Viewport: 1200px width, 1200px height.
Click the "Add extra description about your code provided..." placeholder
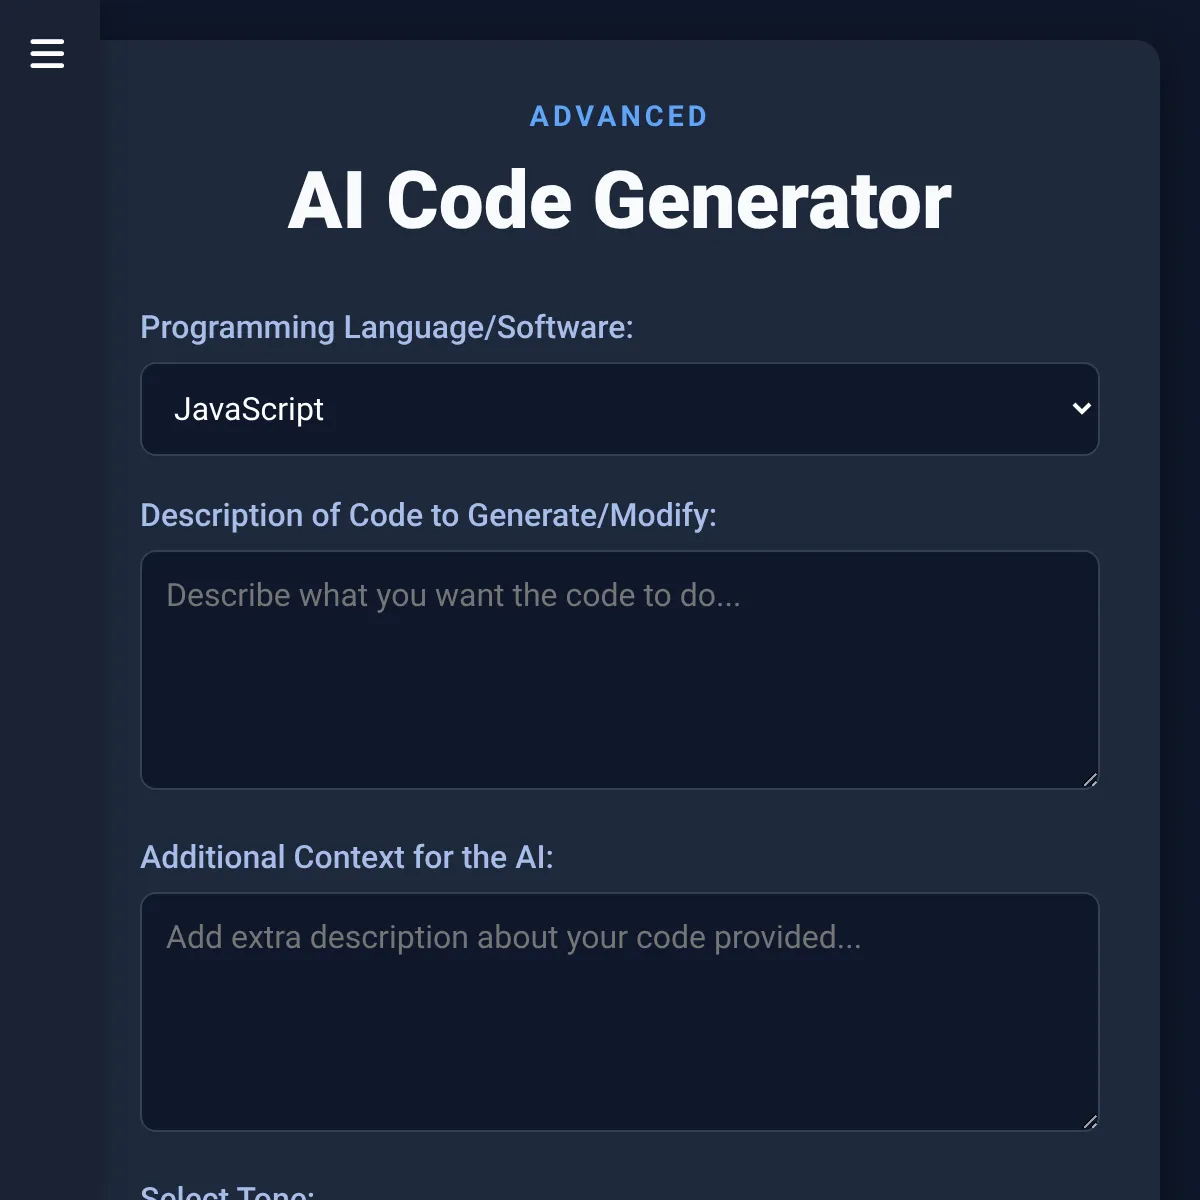pyautogui.click(x=513, y=938)
